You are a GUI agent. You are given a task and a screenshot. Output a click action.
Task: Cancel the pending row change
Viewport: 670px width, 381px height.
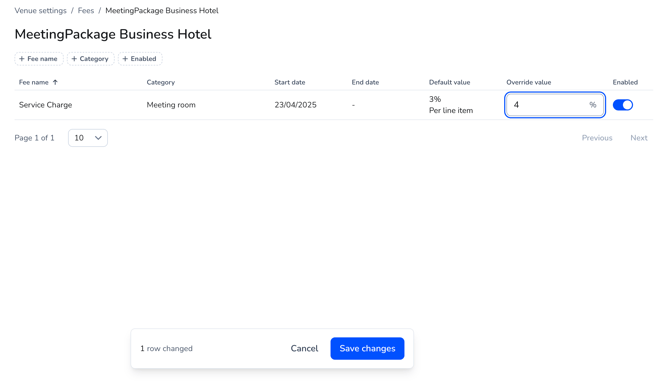pyautogui.click(x=304, y=349)
